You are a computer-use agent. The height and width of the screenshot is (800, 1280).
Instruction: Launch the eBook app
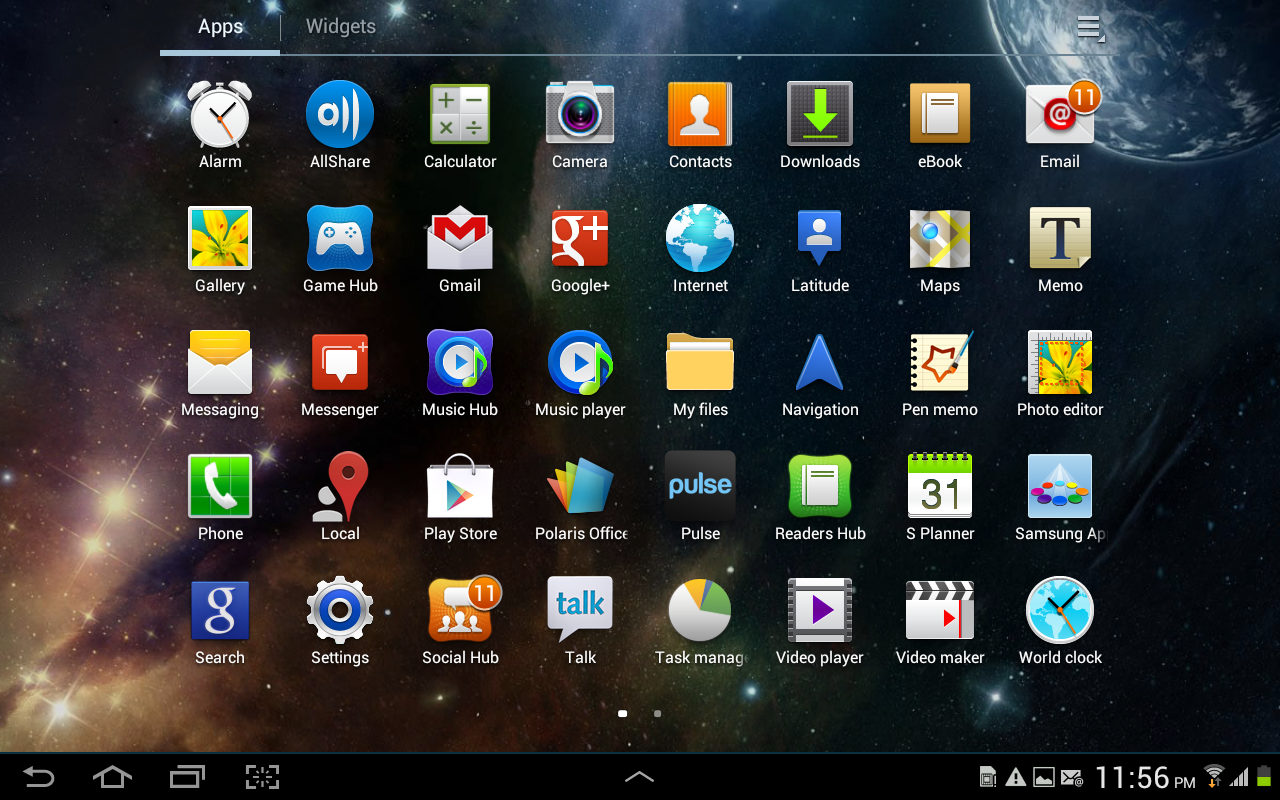click(940, 125)
